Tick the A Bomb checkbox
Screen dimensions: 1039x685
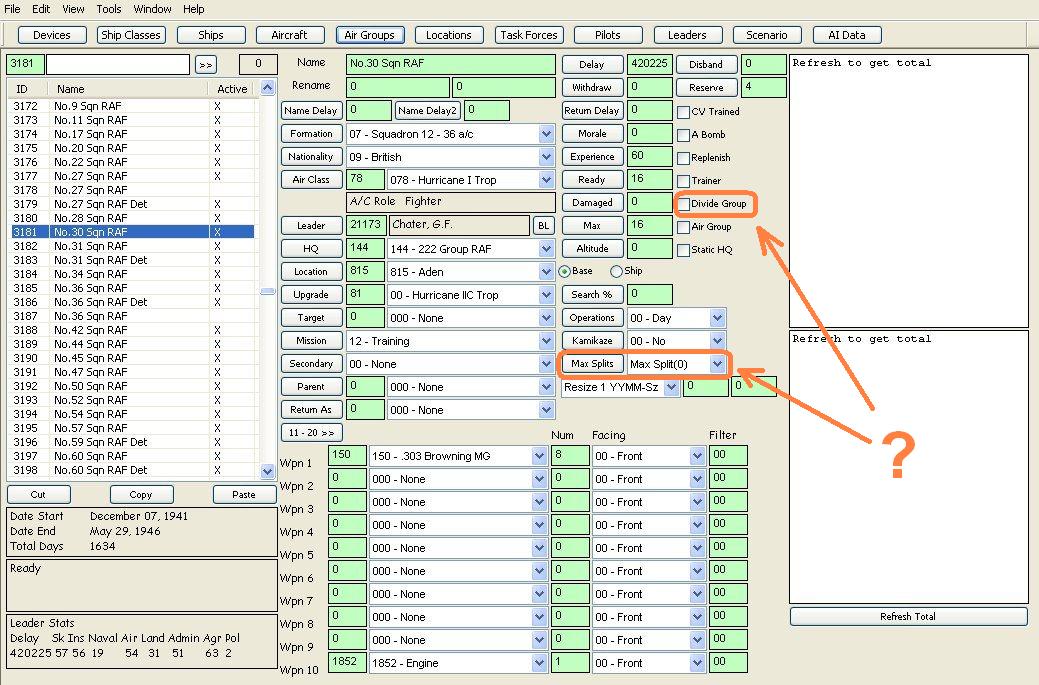click(x=684, y=135)
